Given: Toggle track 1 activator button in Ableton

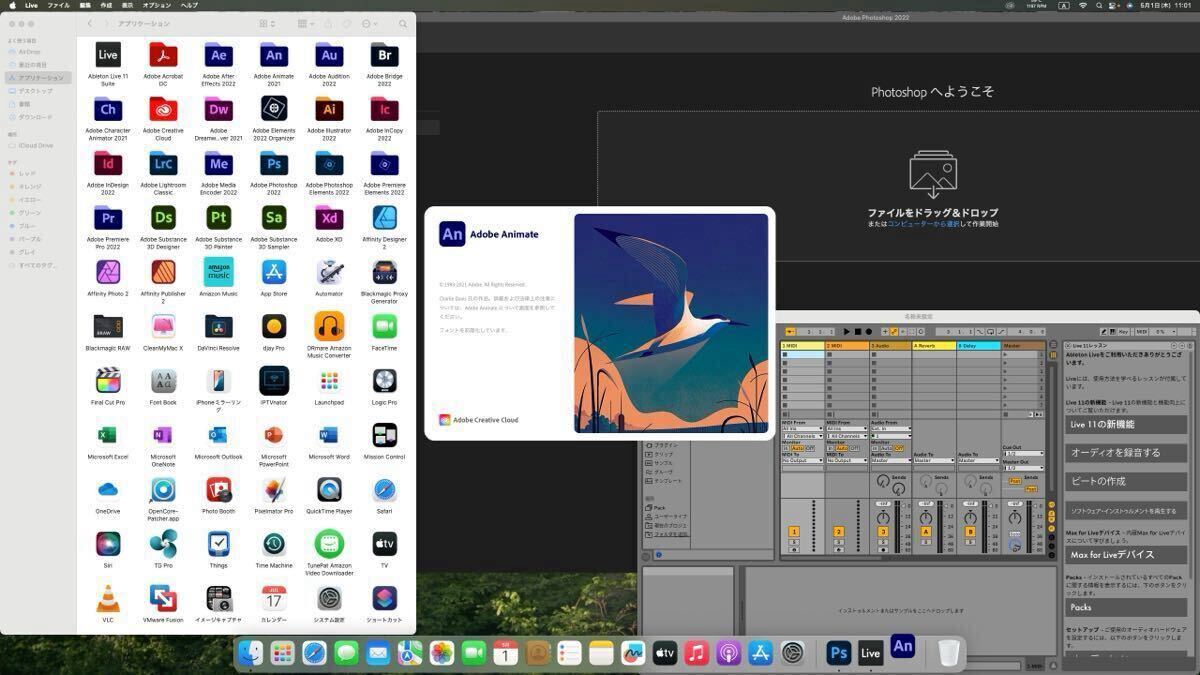Looking at the screenshot, I should pos(794,532).
